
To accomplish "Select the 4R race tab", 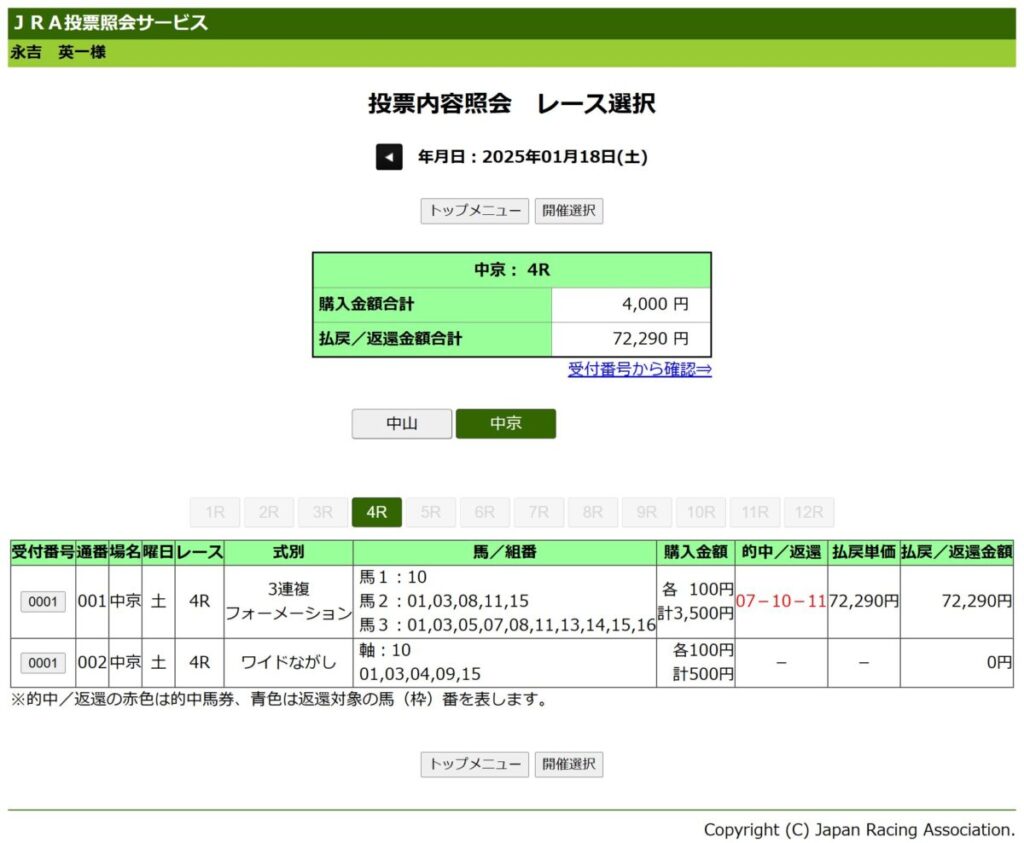I will coord(377,513).
